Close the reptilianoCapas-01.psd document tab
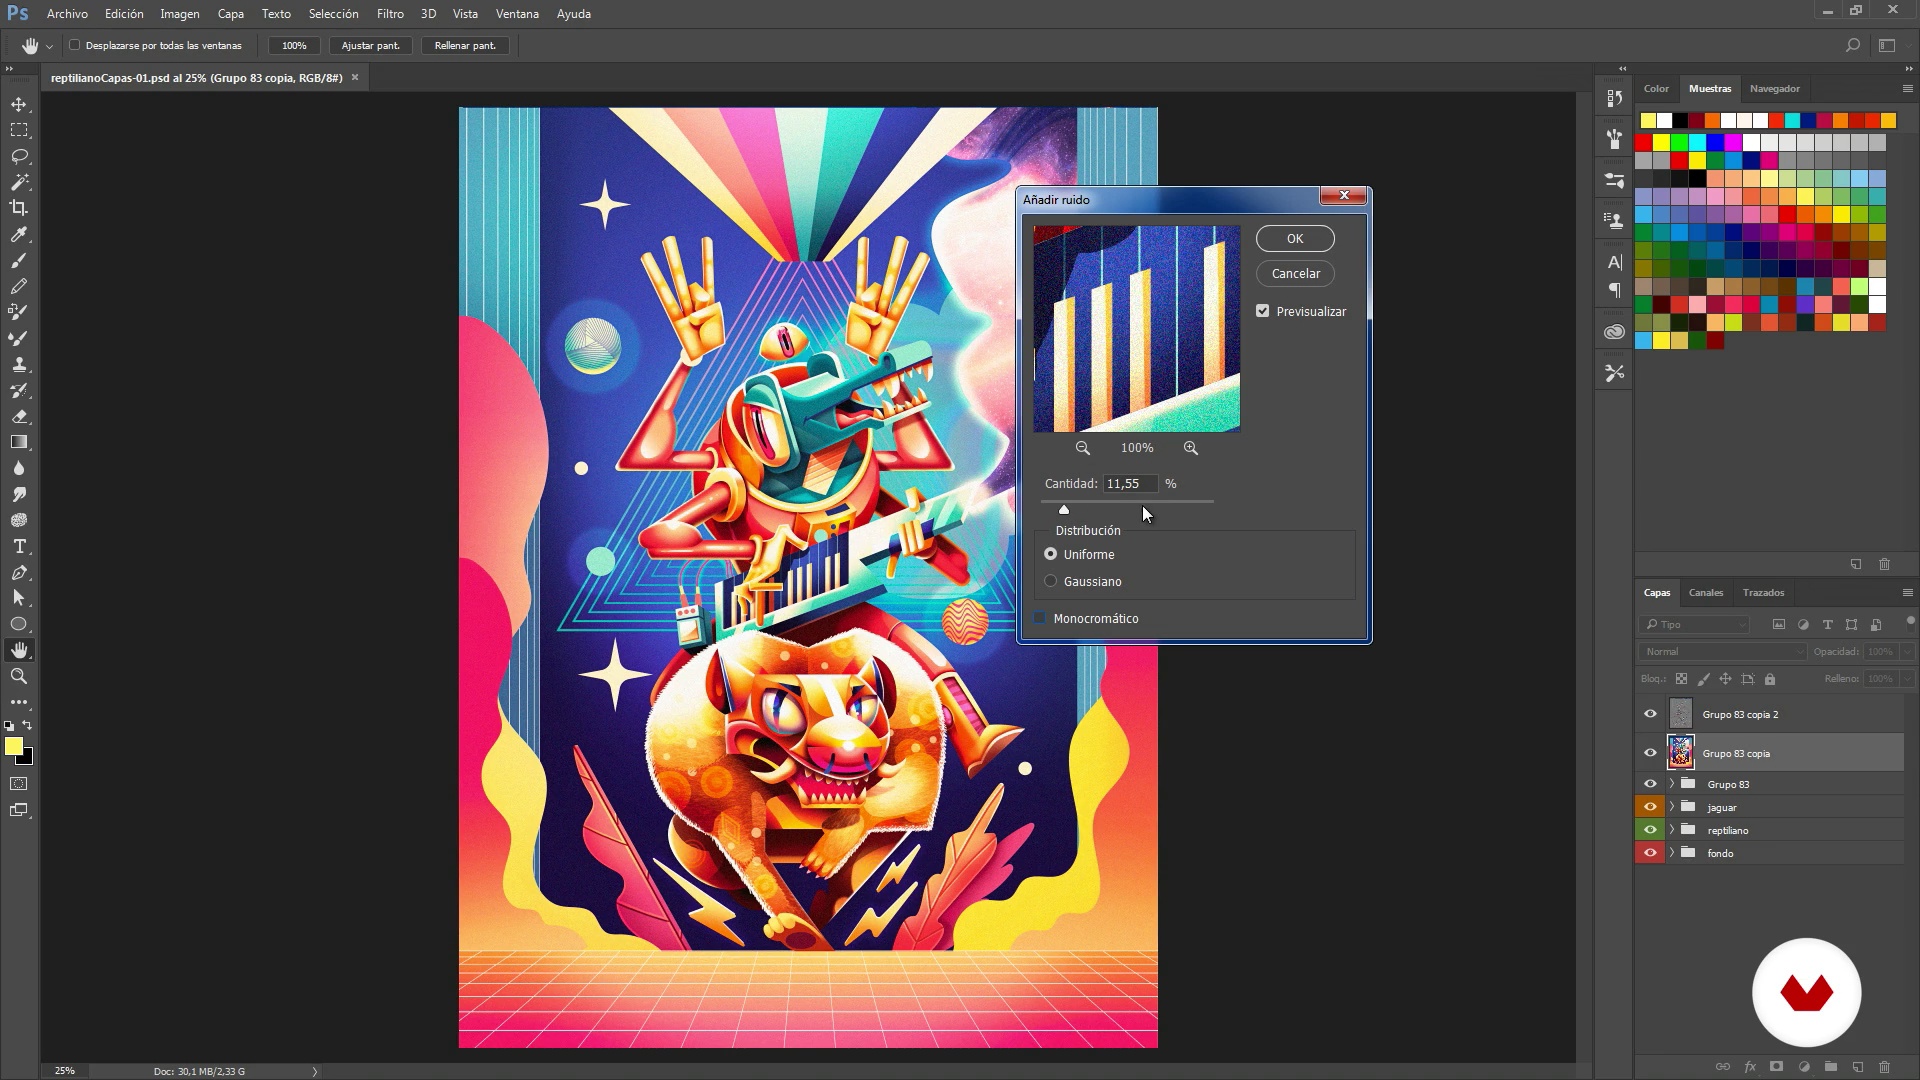Image resolution: width=1920 pixels, height=1080 pixels. point(354,77)
